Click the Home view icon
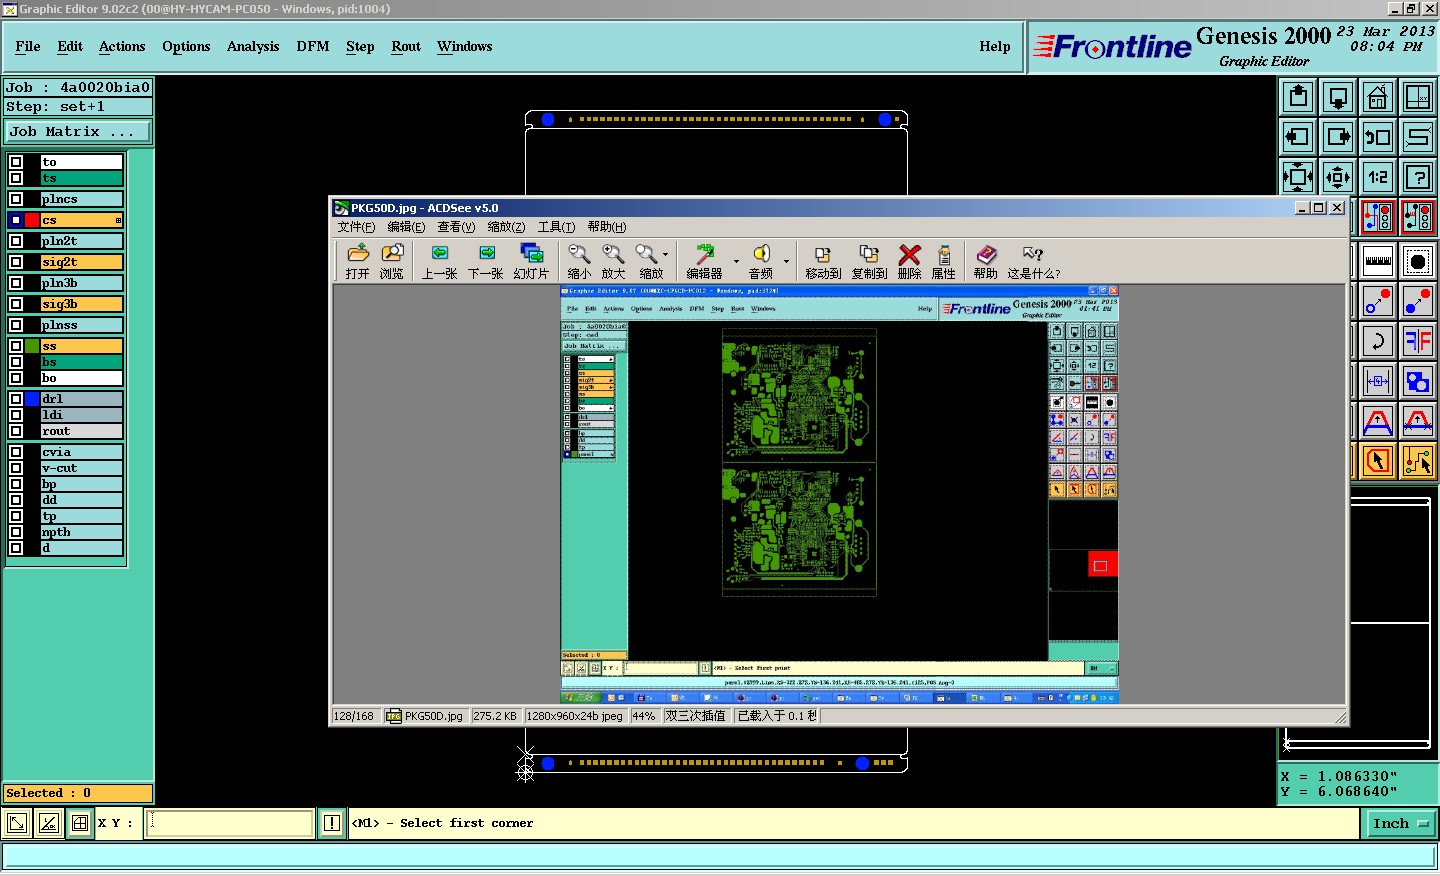 [1378, 97]
